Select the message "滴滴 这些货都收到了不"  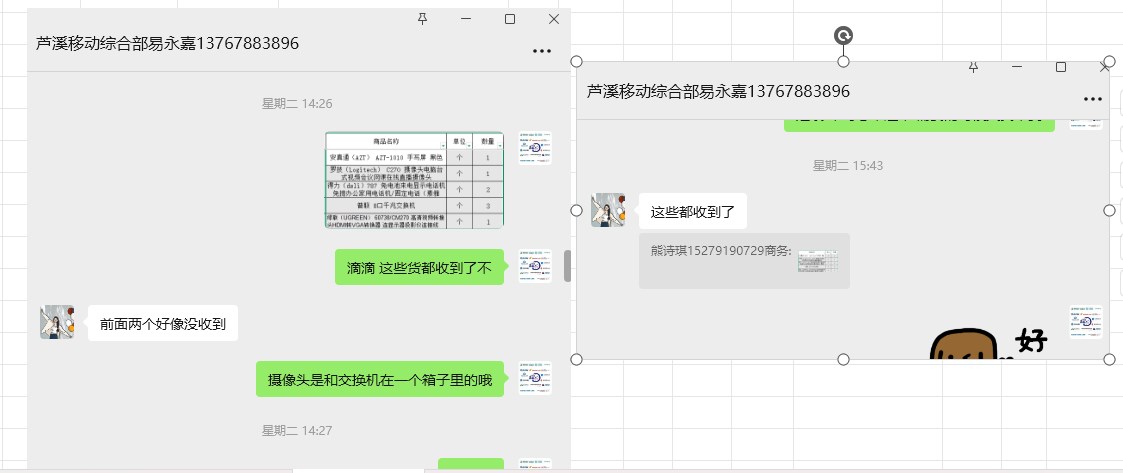coord(419,268)
